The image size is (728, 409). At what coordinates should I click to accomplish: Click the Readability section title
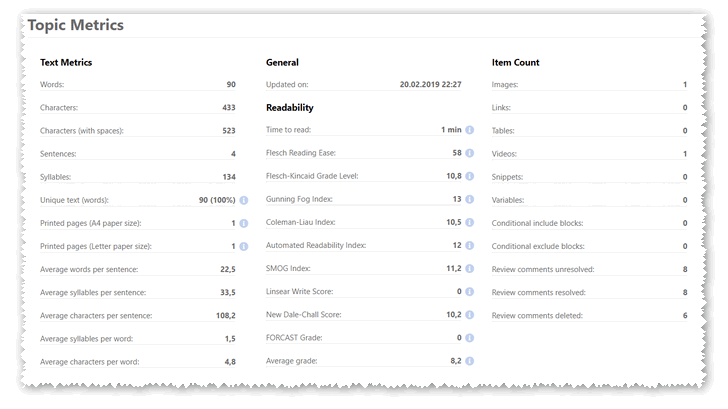[x=290, y=108]
